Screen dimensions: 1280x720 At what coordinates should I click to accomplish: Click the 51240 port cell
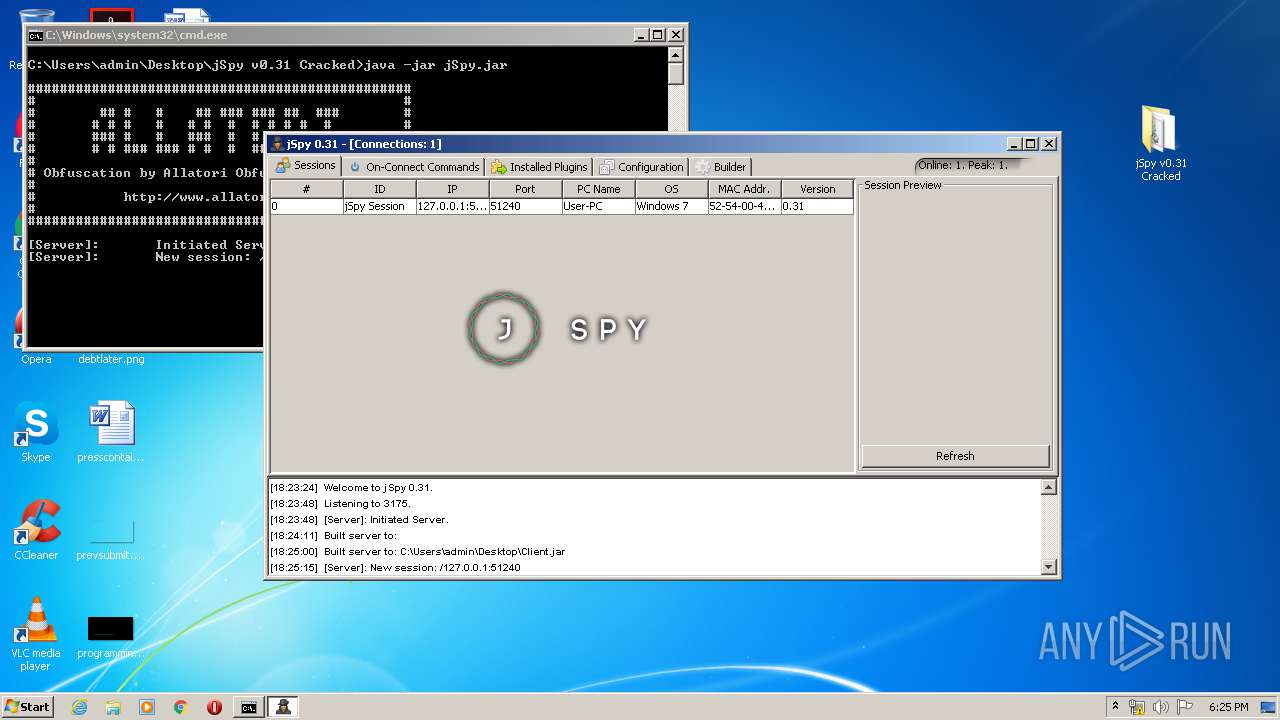click(x=525, y=206)
